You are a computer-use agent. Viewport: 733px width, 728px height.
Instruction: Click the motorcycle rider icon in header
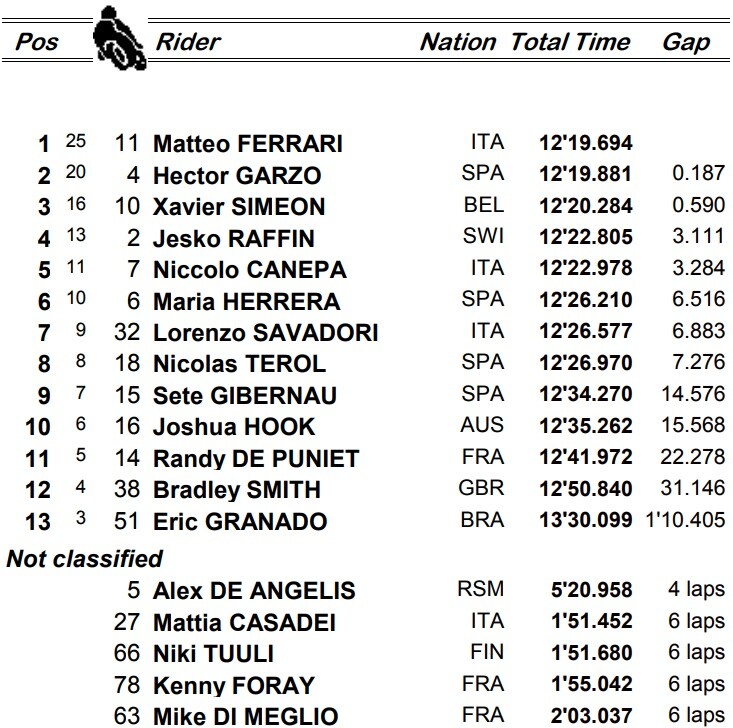(120, 38)
